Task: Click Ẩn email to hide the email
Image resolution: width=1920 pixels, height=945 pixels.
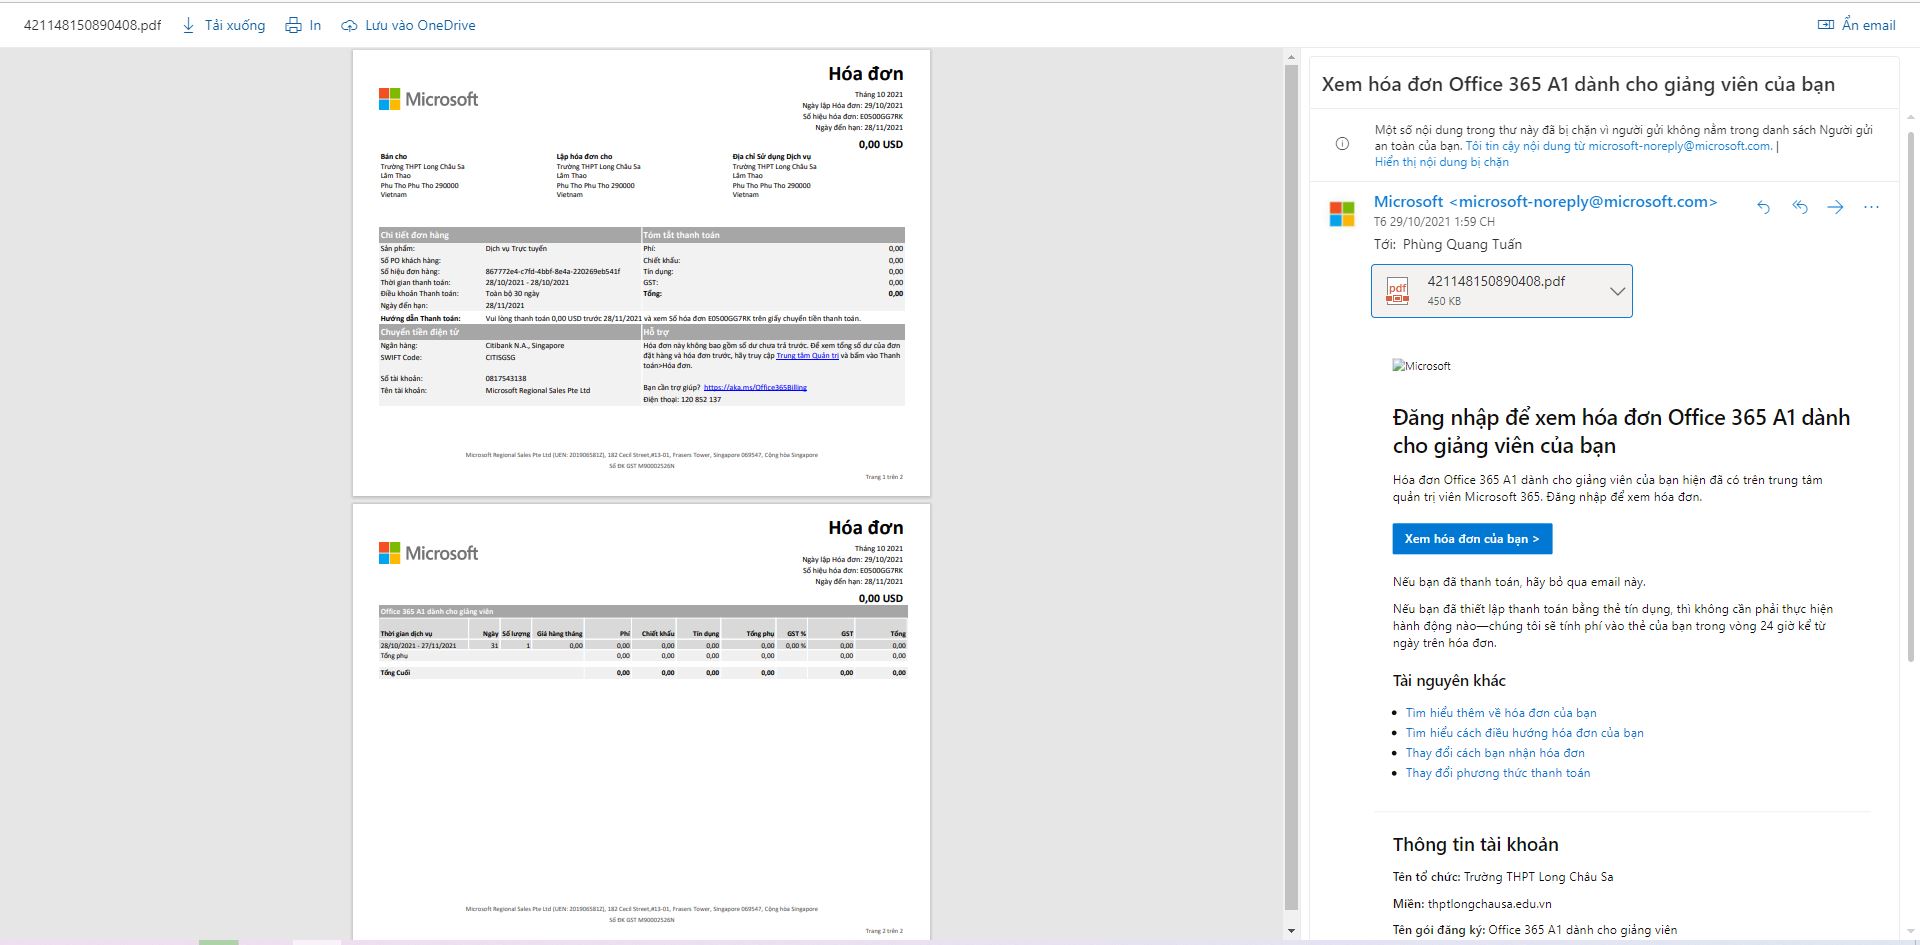Action: [x=1869, y=25]
